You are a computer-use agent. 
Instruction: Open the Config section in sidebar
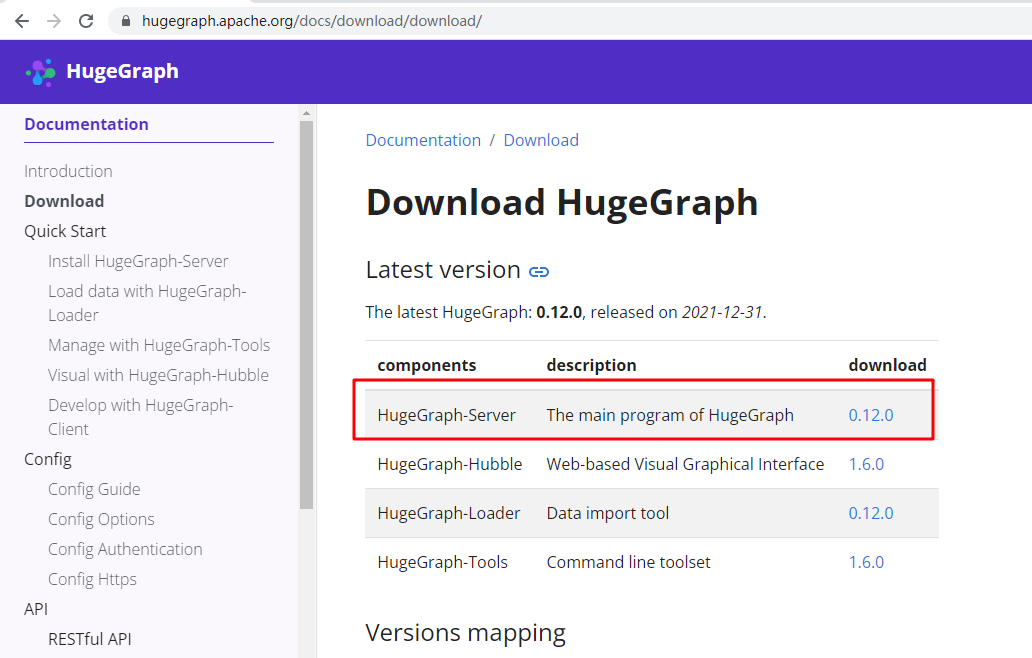coord(48,459)
